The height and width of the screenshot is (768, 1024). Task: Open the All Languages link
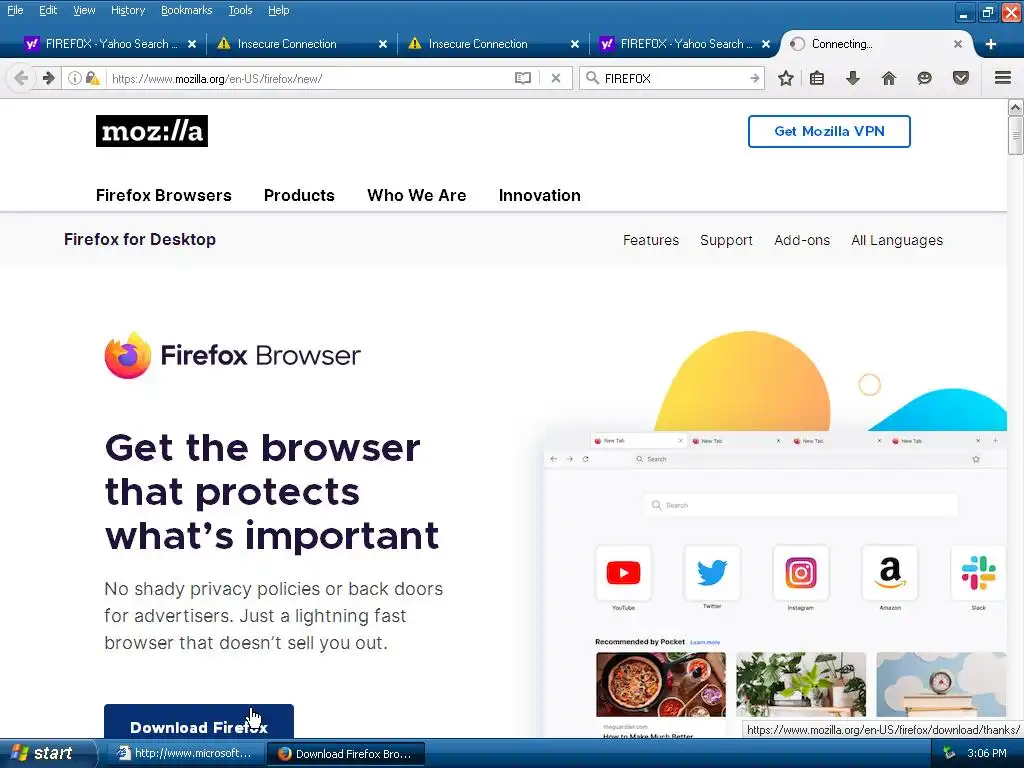pyautogui.click(x=897, y=240)
